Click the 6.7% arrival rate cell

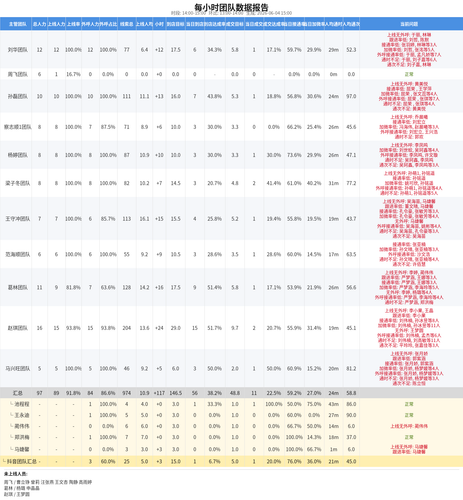tap(214, 461)
